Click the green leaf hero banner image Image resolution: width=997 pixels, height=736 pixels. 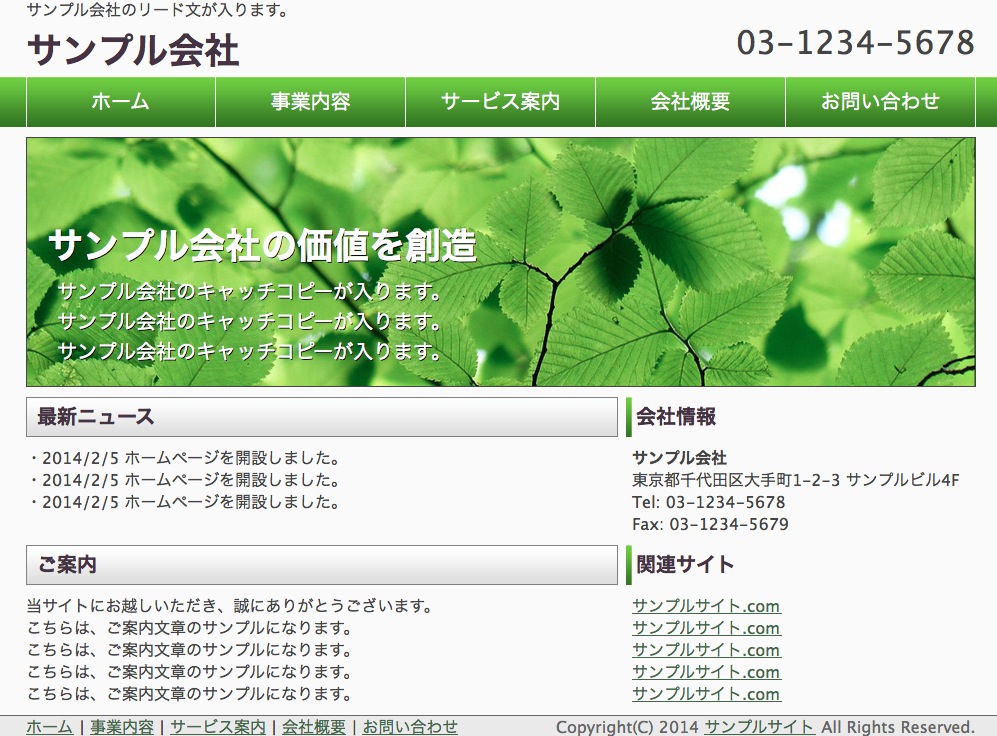(700, 262)
